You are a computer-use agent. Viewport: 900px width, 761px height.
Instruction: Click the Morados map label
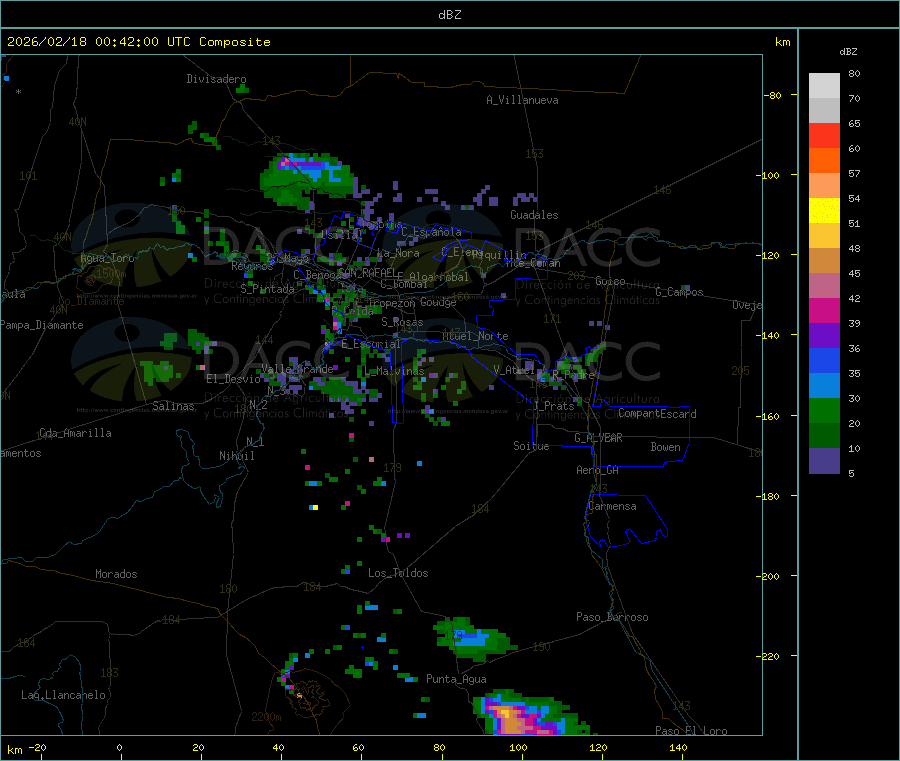click(116, 574)
